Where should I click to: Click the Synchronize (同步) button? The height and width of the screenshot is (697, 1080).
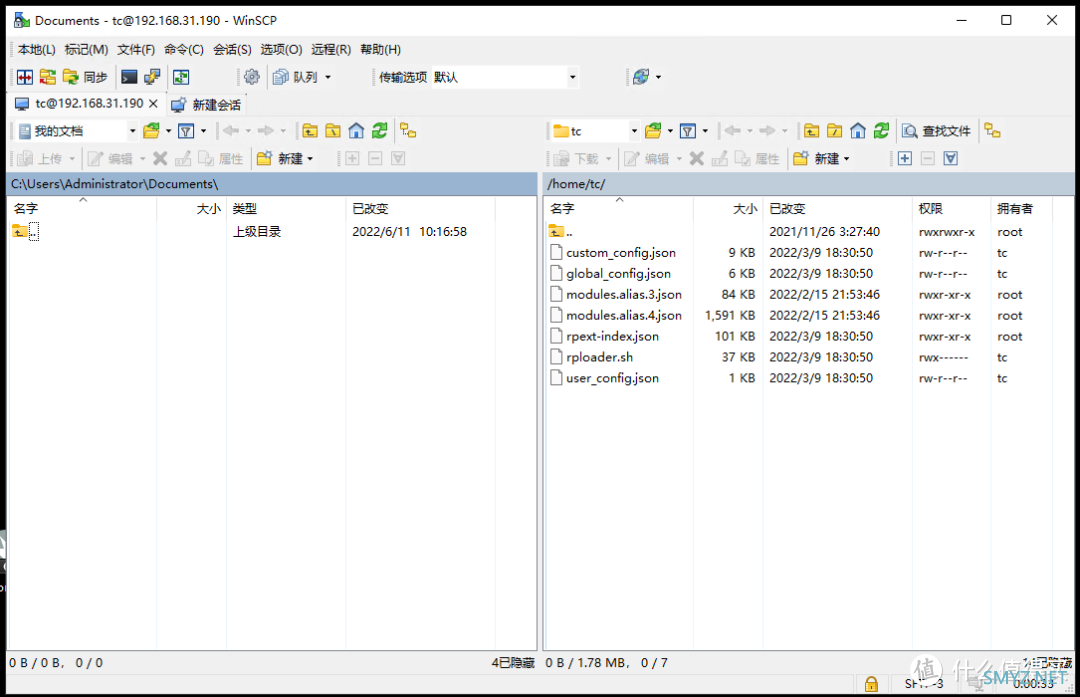click(x=85, y=77)
